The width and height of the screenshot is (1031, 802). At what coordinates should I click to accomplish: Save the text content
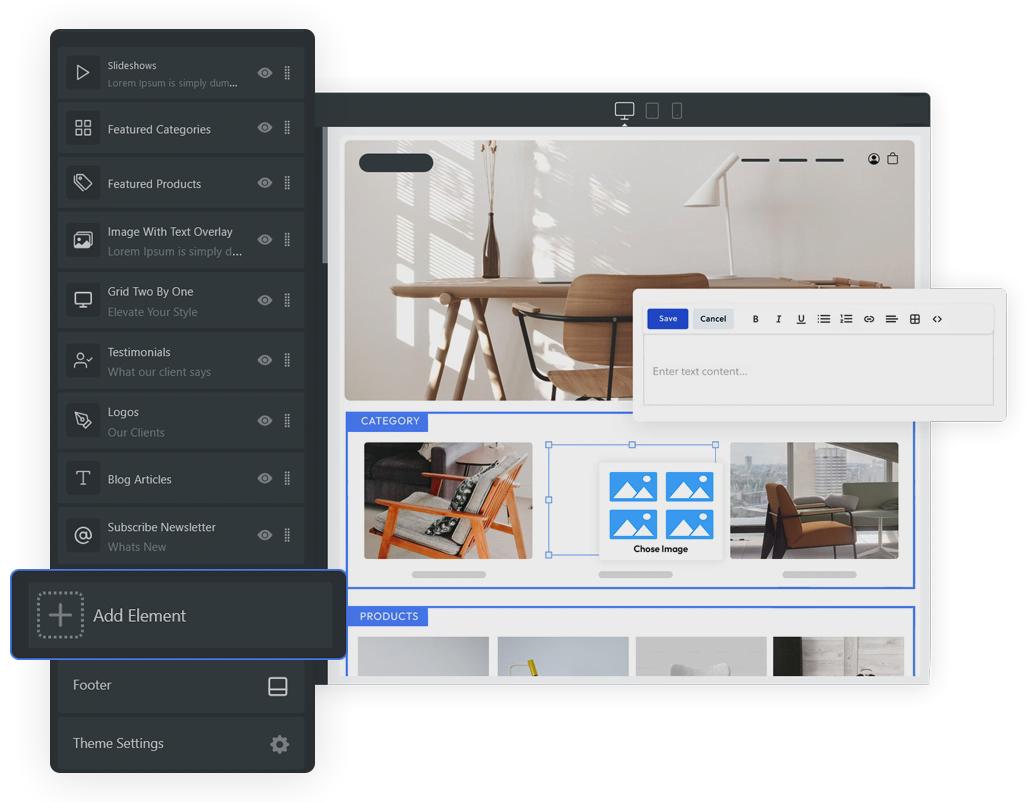tap(668, 319)
